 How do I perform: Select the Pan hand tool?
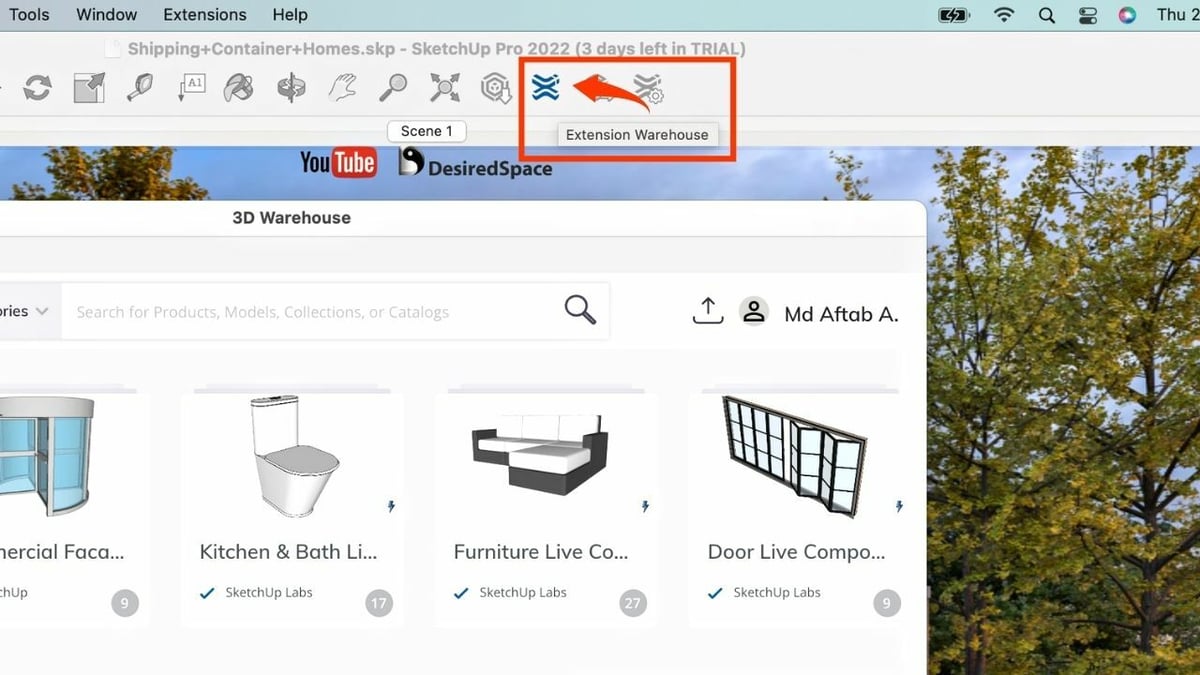coord(342,88)
